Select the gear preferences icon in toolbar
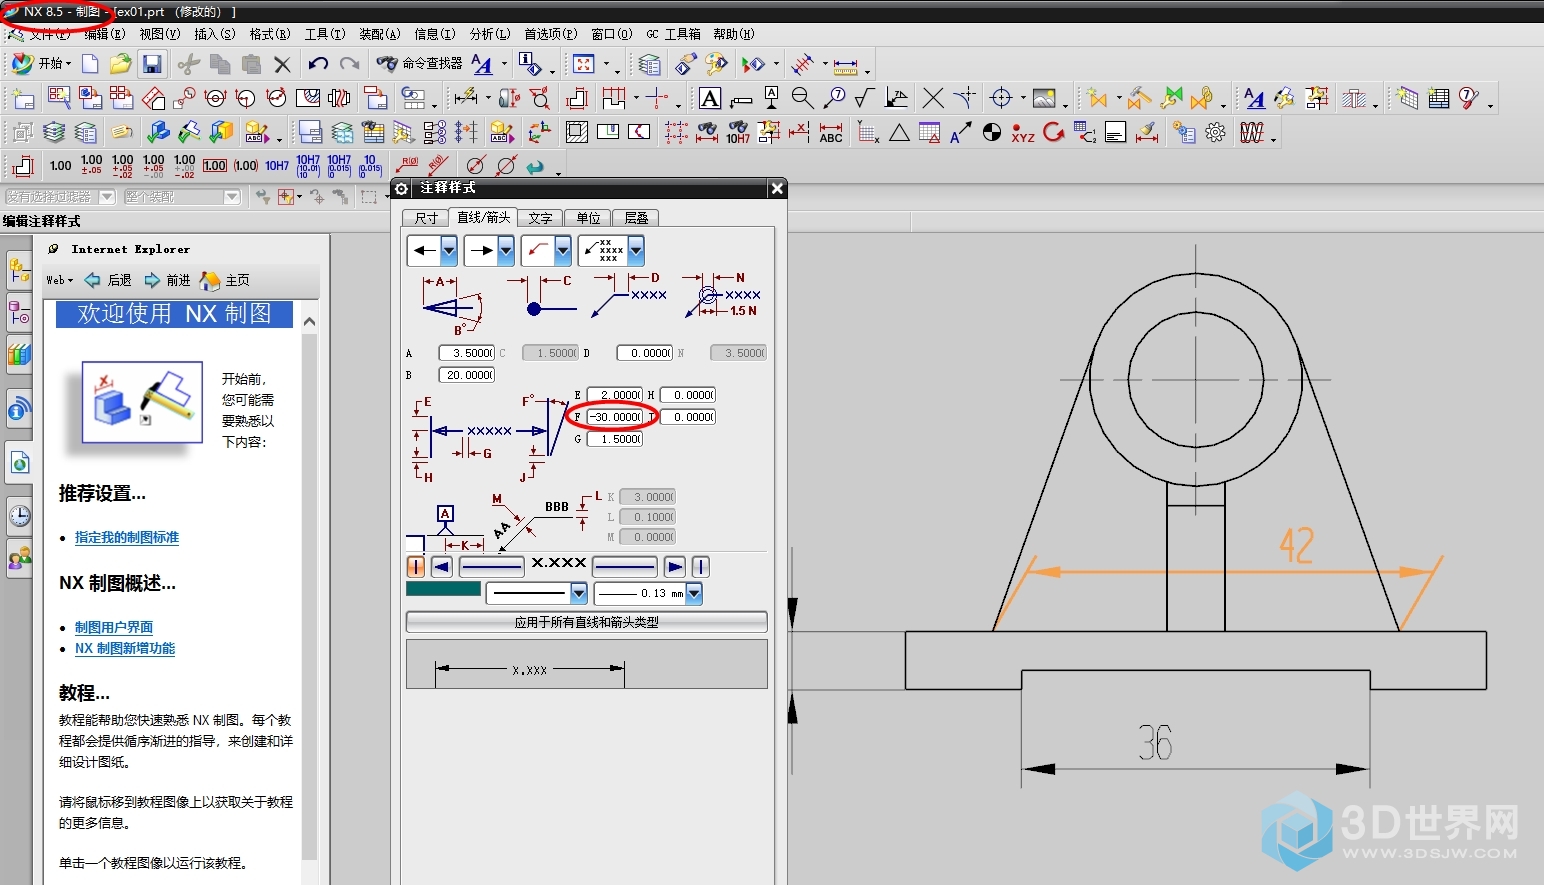1544x885 pixels. coord(1216,133)
